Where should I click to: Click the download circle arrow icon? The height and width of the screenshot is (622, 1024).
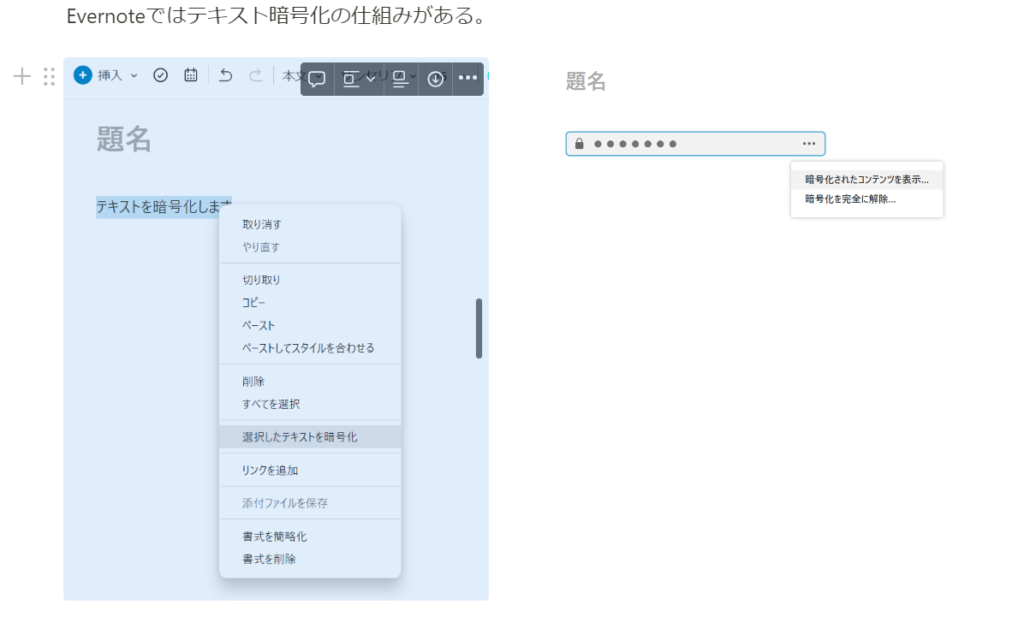click(436, 79)
